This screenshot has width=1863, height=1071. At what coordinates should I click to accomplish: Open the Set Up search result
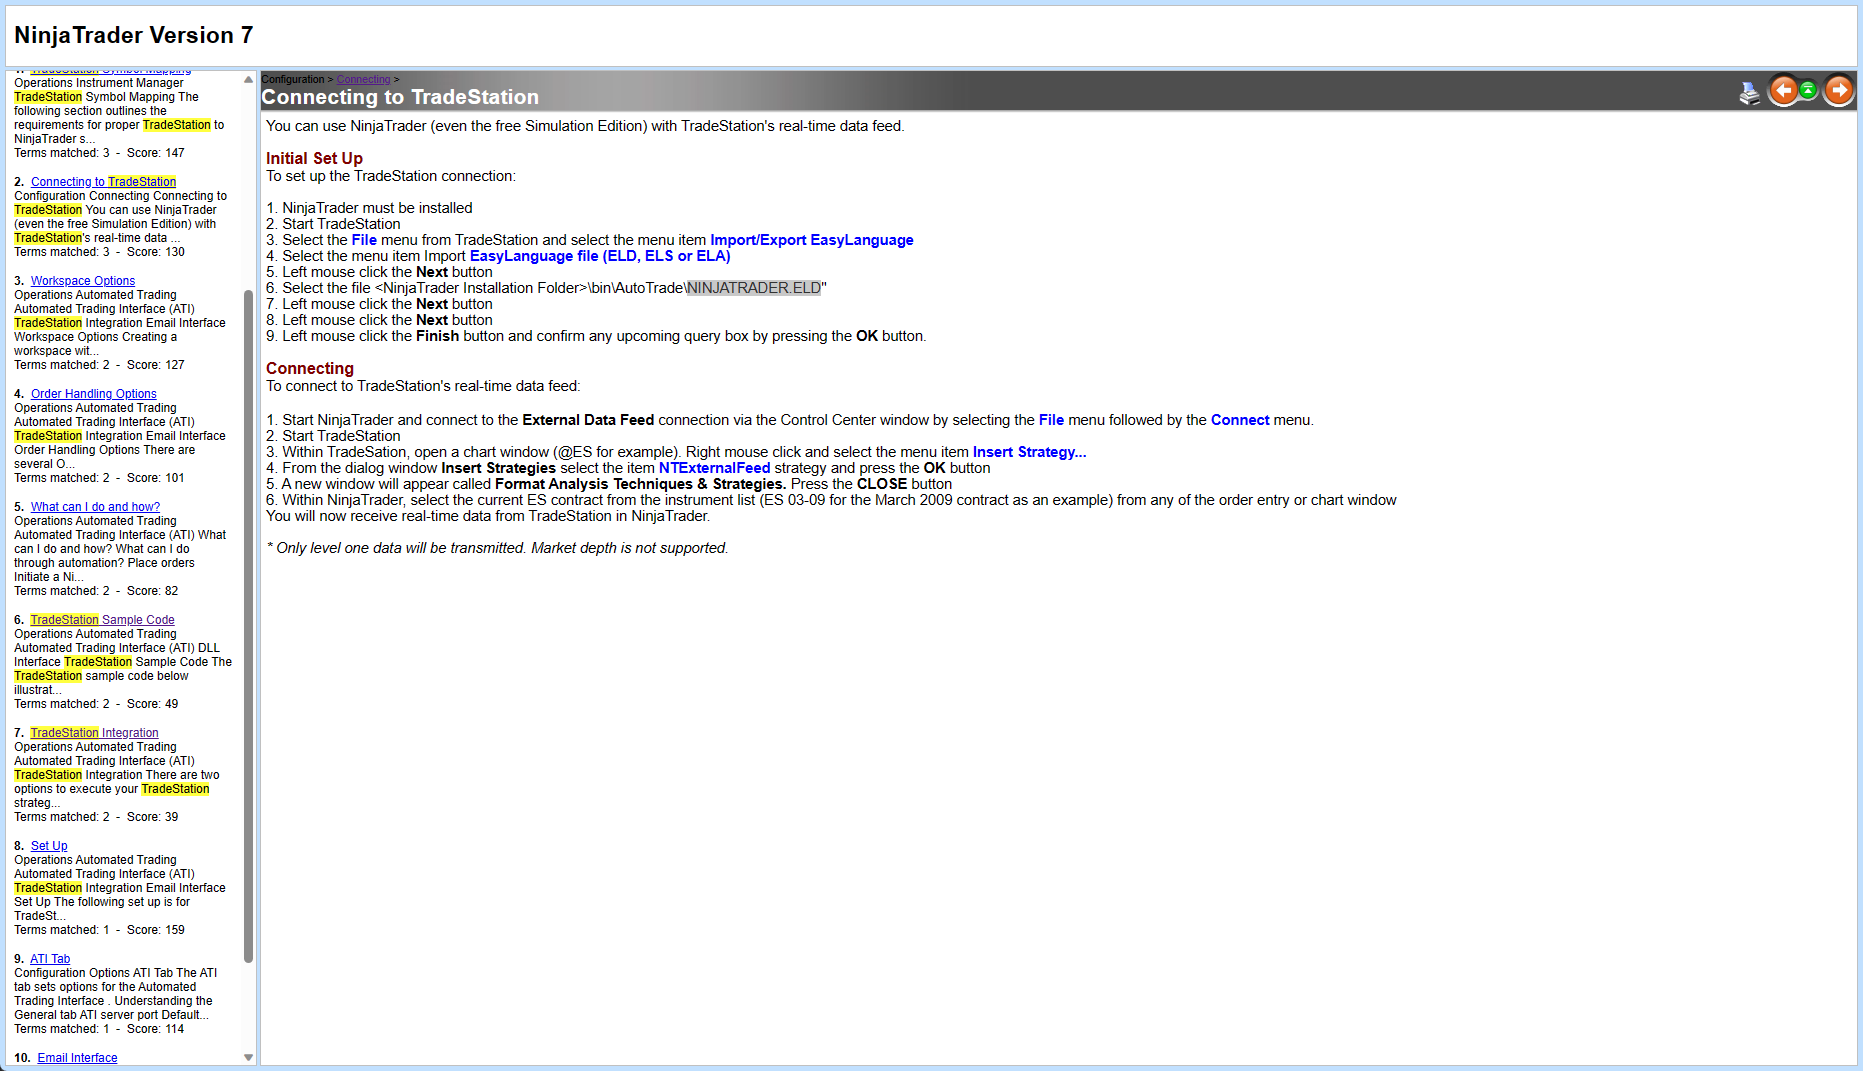48,845
